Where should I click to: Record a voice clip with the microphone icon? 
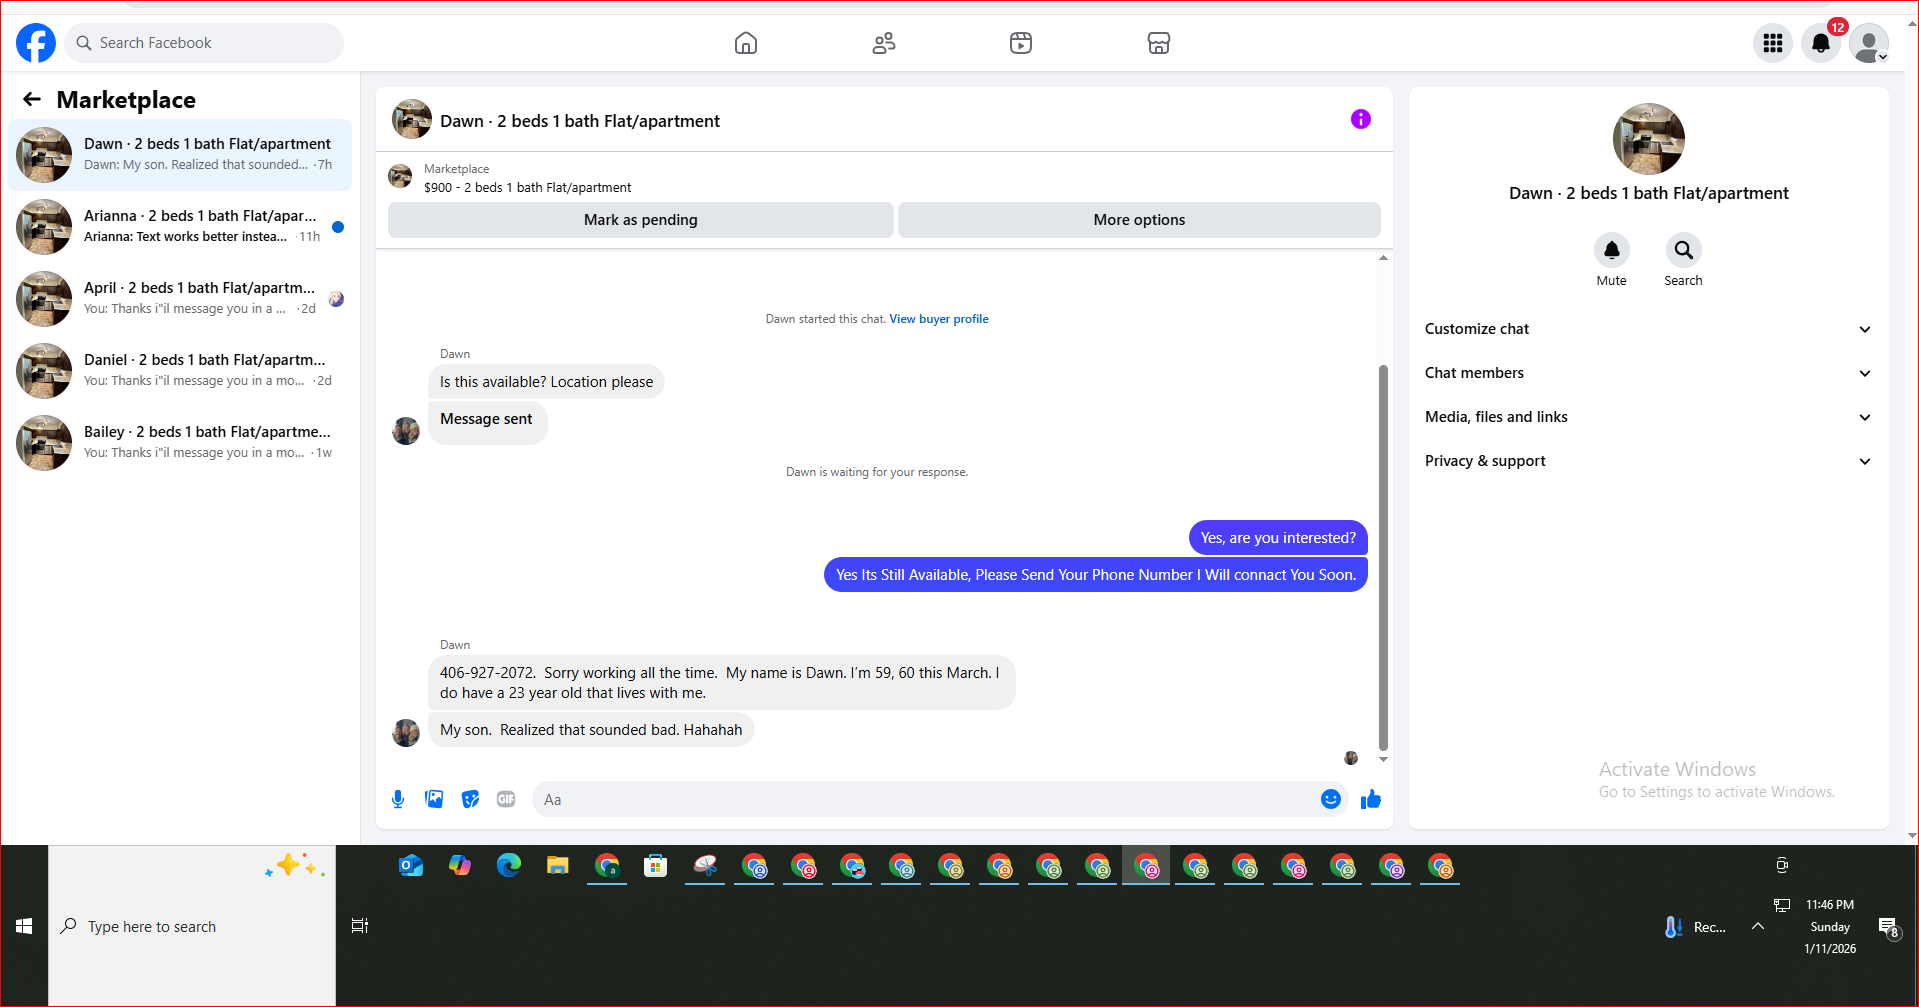click(x=398, y=799)
